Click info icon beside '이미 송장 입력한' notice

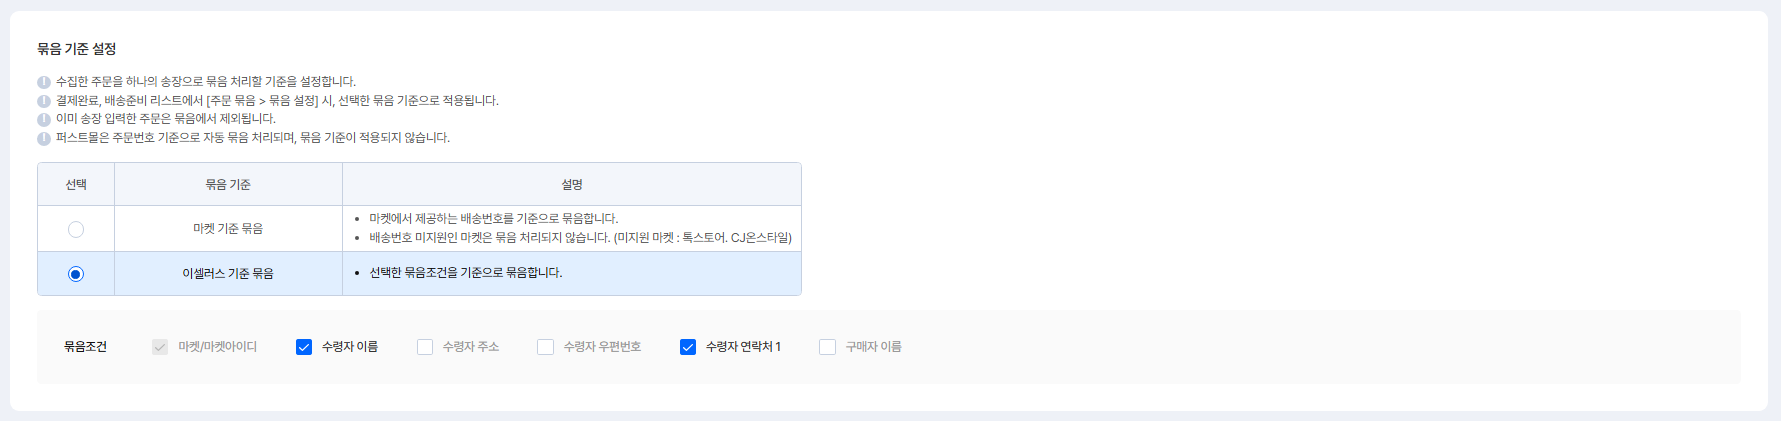[44, 119]
